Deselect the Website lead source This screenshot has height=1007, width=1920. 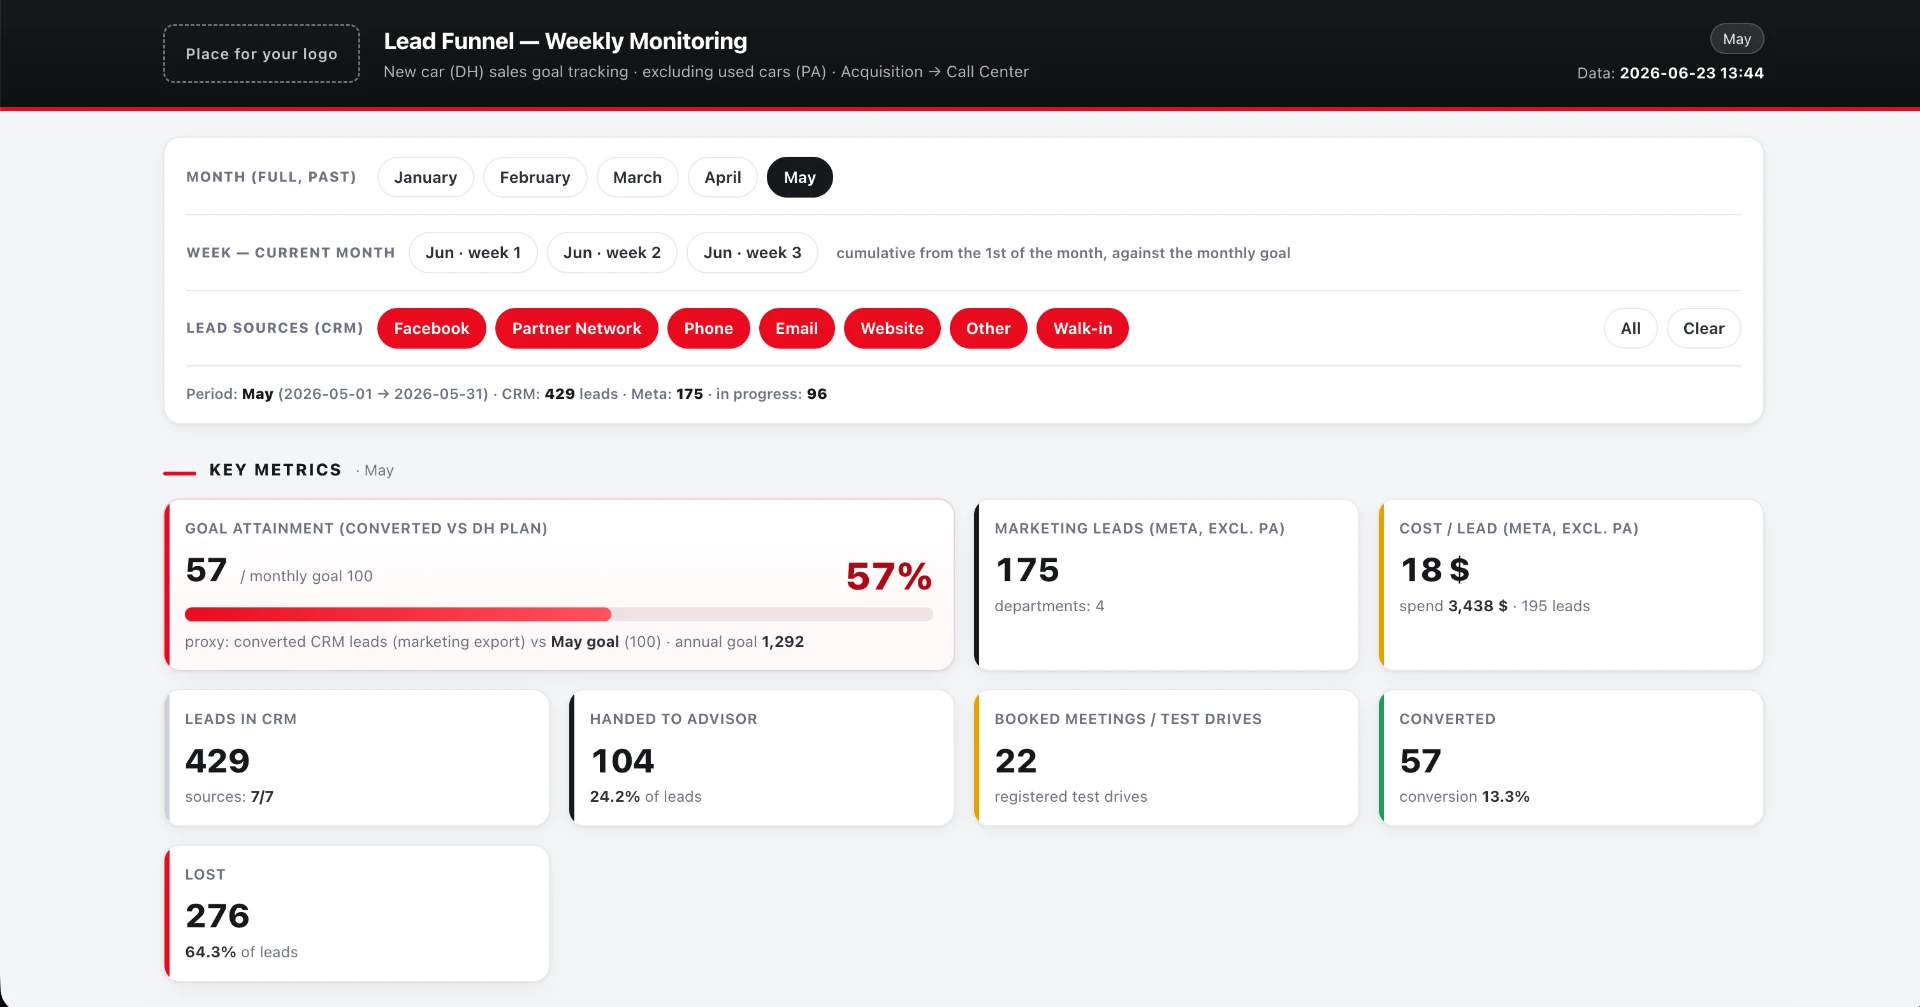coord(892,328)
